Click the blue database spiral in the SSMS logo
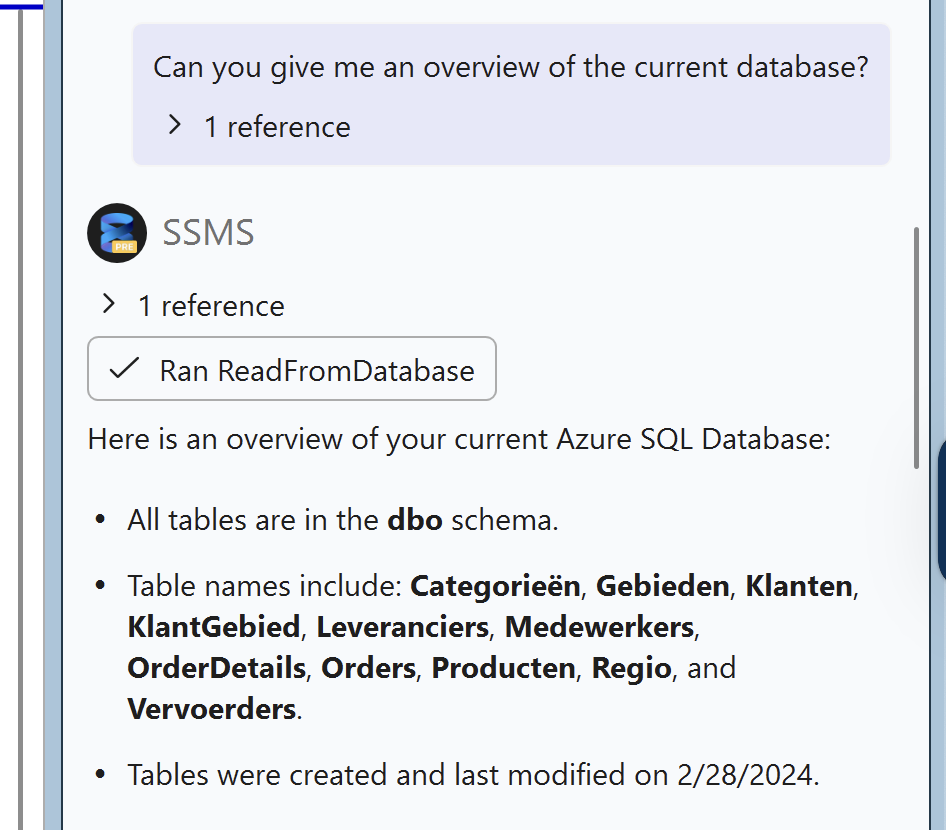 (115, 228)
